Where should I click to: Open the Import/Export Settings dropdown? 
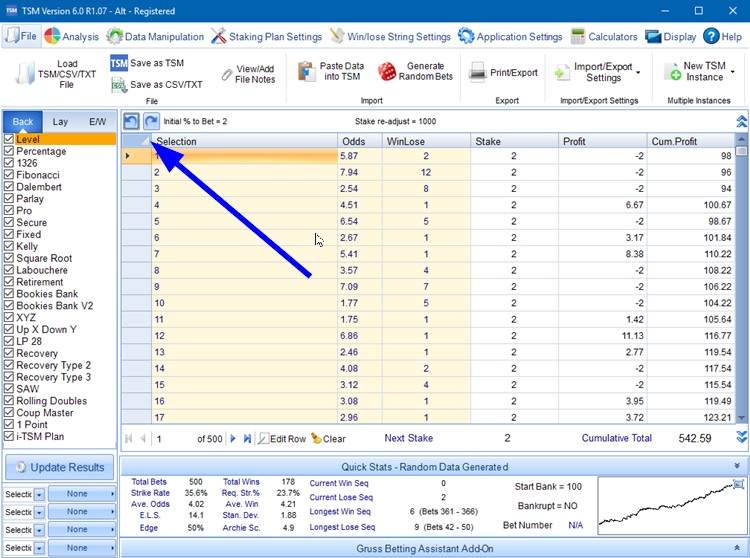coord(638,72)
